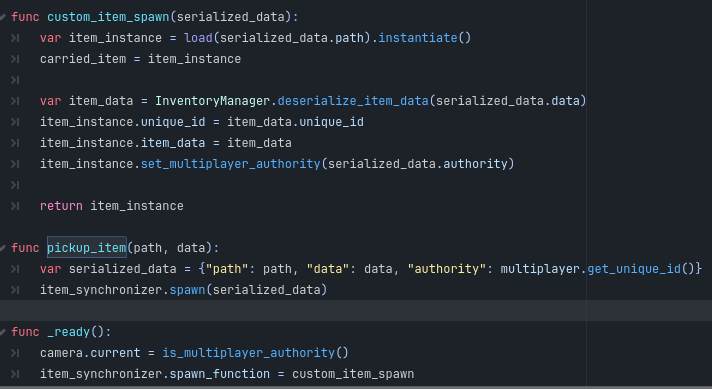Click the load keyword on line two

pyautogui.click(x=198, y=38)
